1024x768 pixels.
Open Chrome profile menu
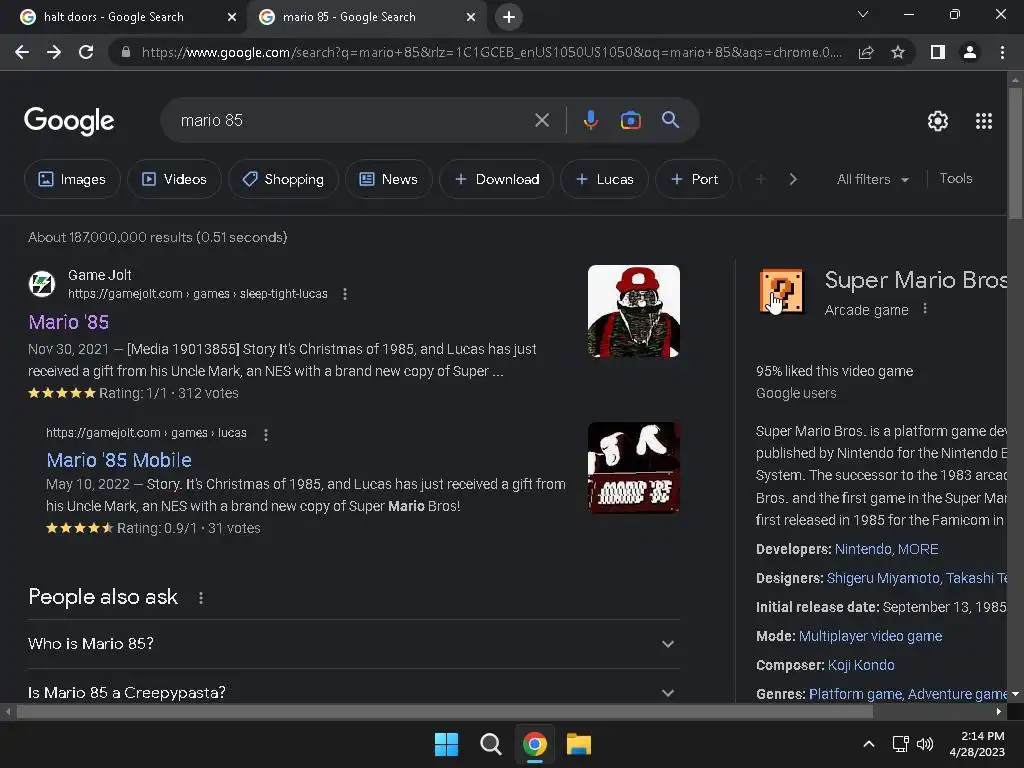click(970, 52)
